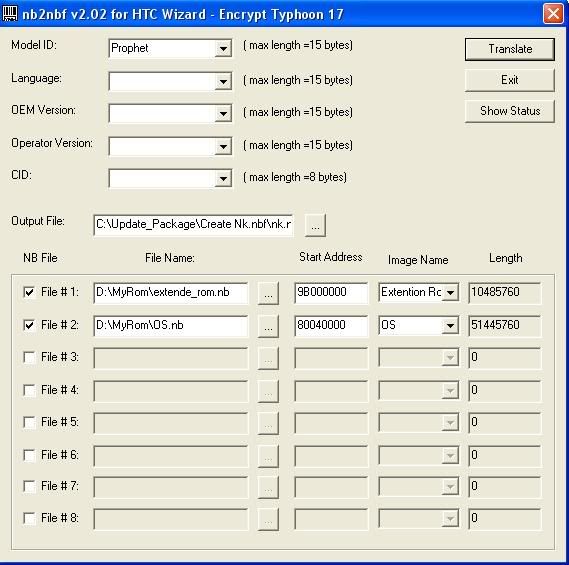Image resolution: width=569 pixels, height=565 pixels.
Task: Open the Model ID dropdown
Action: coord(223,48)
